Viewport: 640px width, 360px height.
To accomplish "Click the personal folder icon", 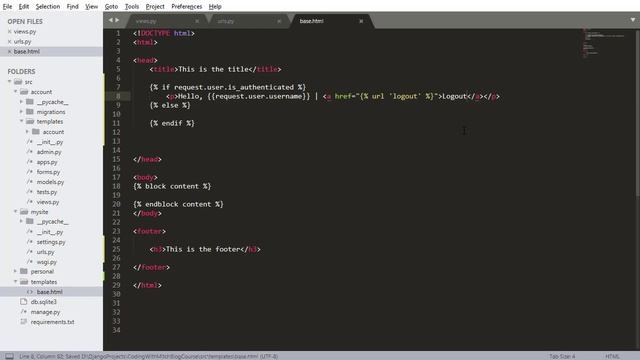I will pyautogui.click(x=24, y=271).
